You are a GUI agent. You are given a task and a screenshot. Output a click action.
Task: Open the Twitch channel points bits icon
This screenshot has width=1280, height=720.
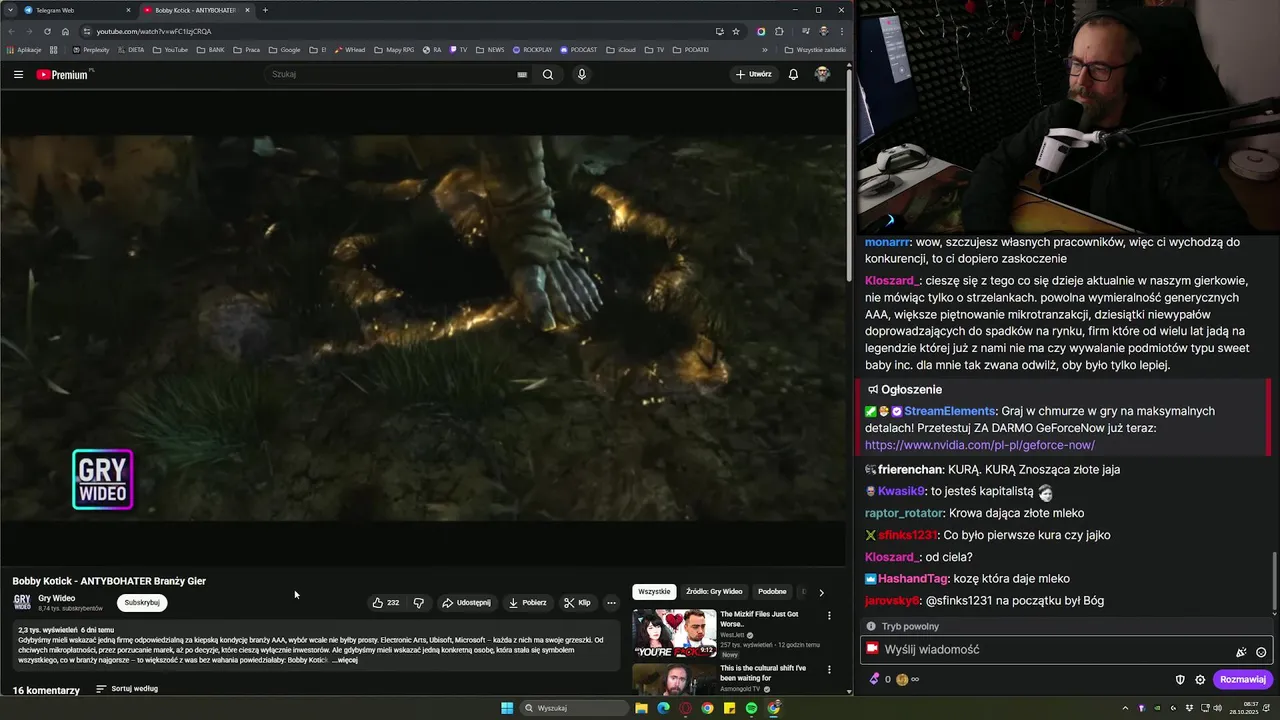coord(875,679)
